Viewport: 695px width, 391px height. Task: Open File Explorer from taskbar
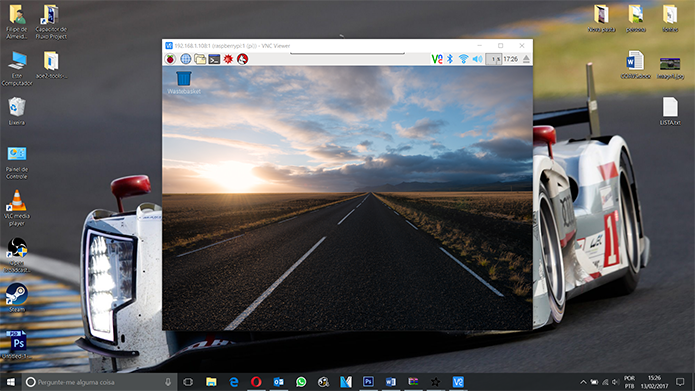pos(211,382)
